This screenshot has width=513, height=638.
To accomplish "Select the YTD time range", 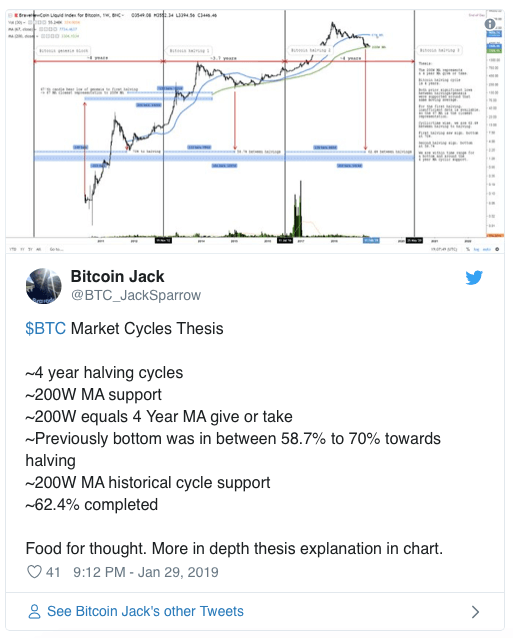I will click(13, 249).
